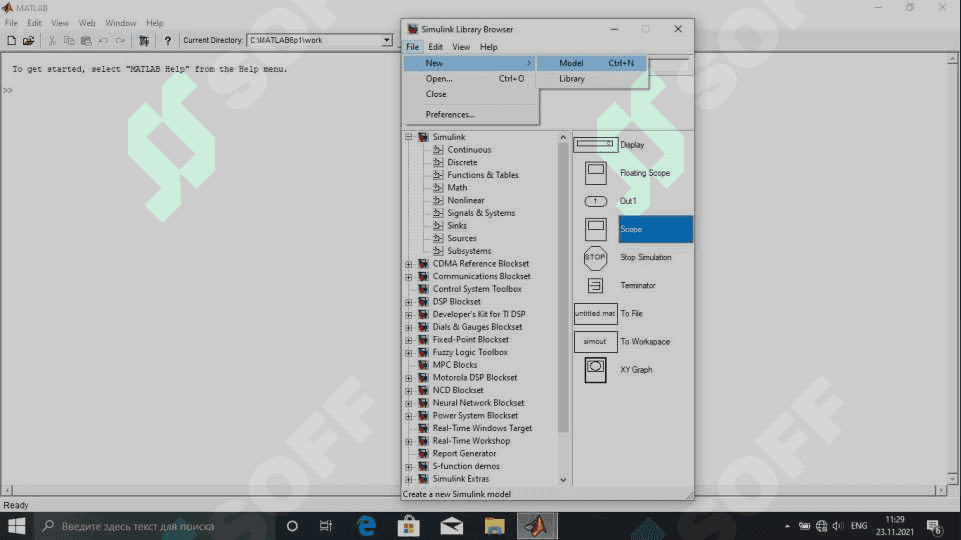This screenshot has height=540, width=961.
Task: Click the ENG language indicator
Action: pos(859,526)
